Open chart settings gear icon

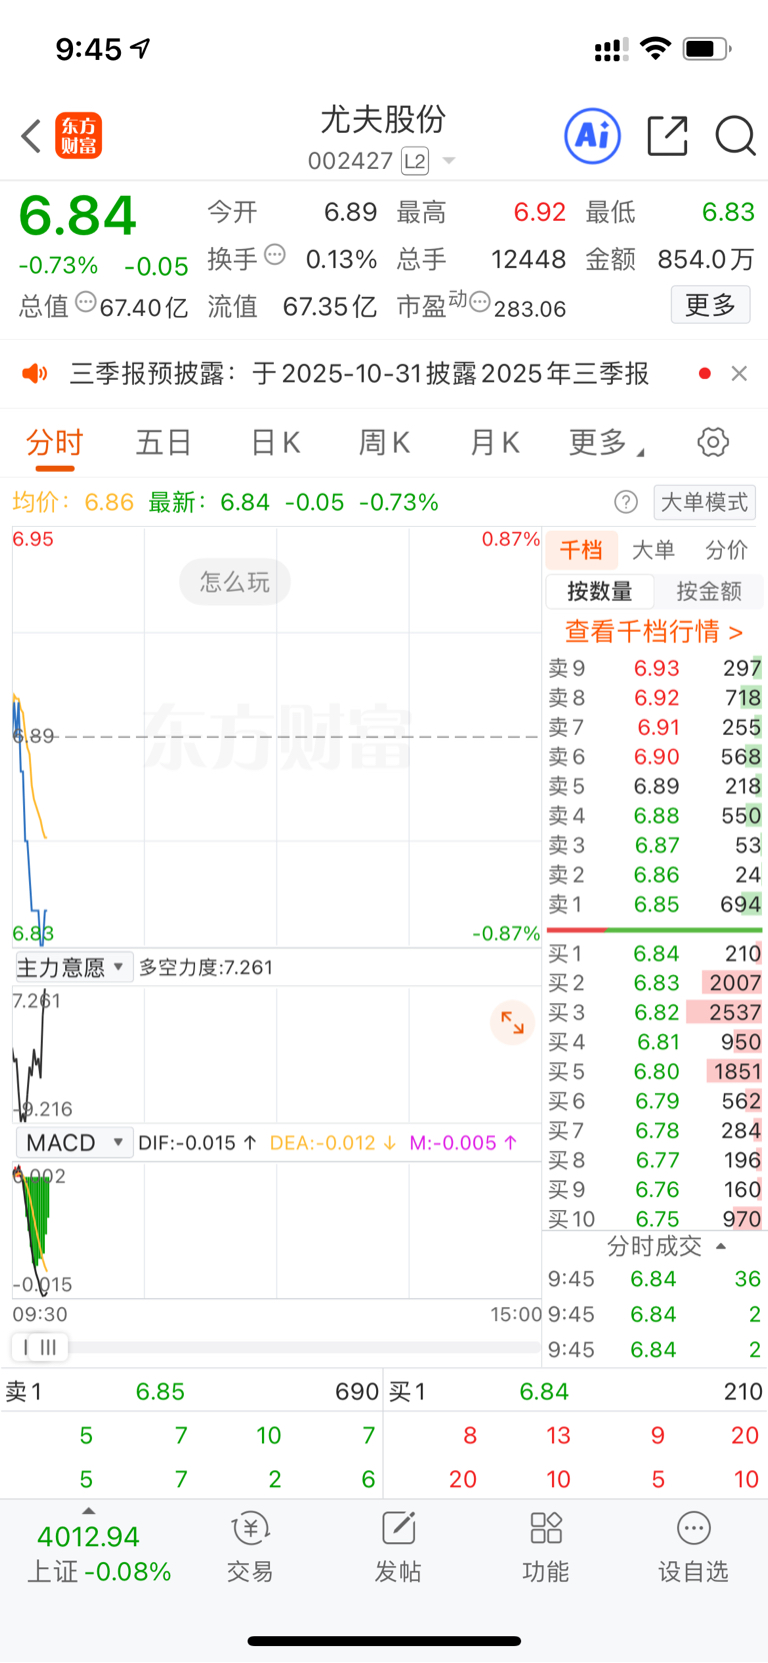[x=713, y=442]
